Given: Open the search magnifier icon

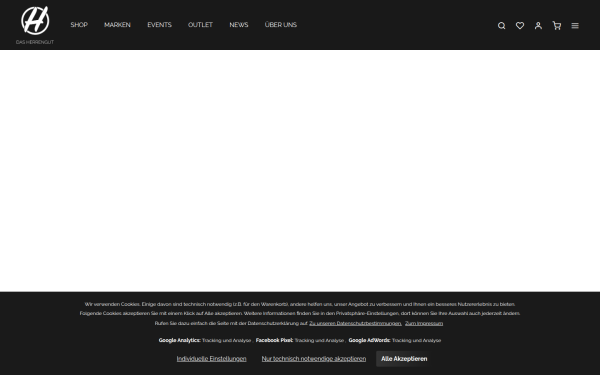Looking at the screenshot, I should [x=501, y=26].
